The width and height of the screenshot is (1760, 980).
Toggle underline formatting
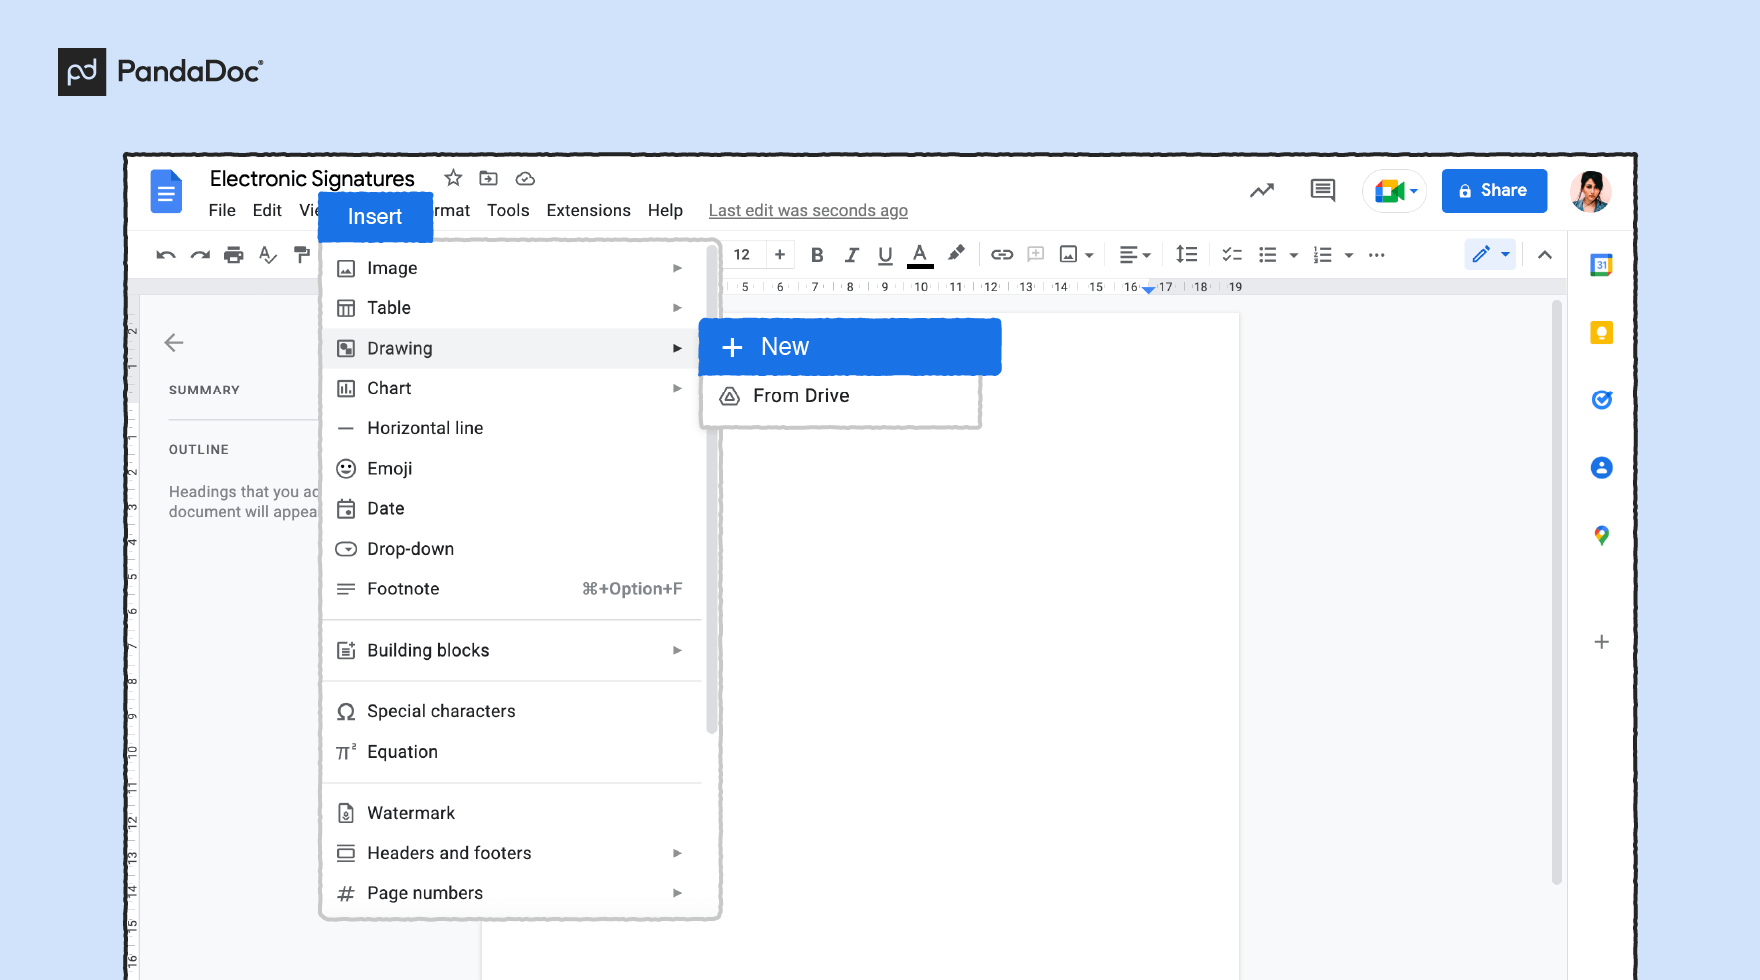tap(885, 255)
